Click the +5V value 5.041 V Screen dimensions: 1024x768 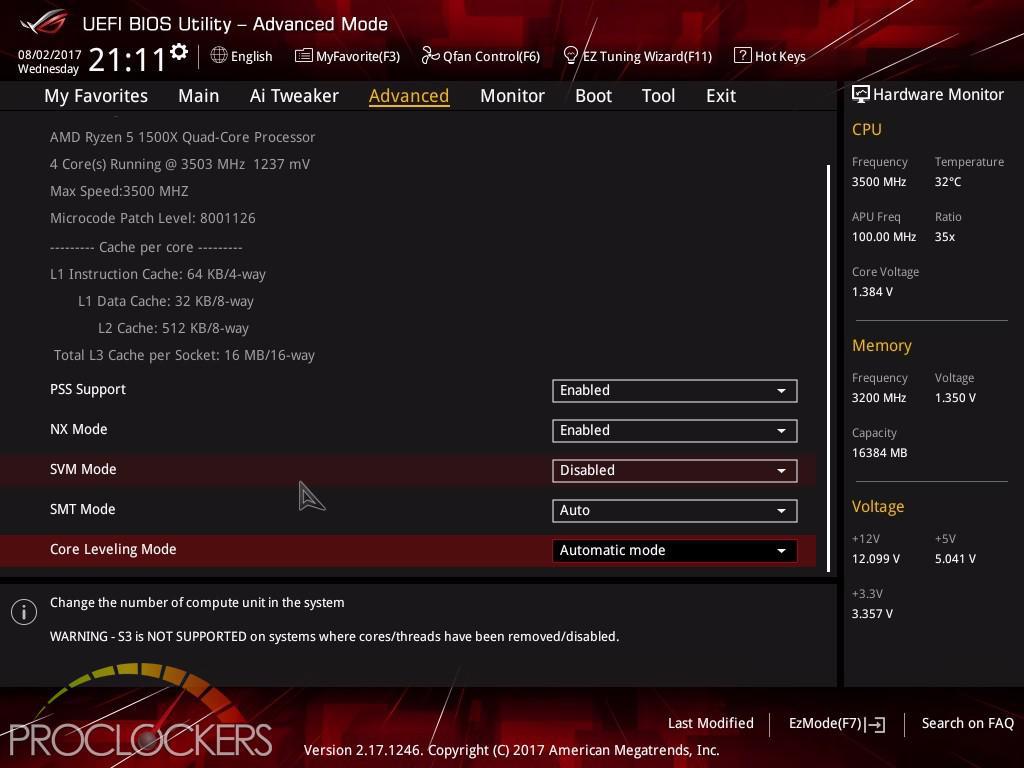(x=955, y=558)
